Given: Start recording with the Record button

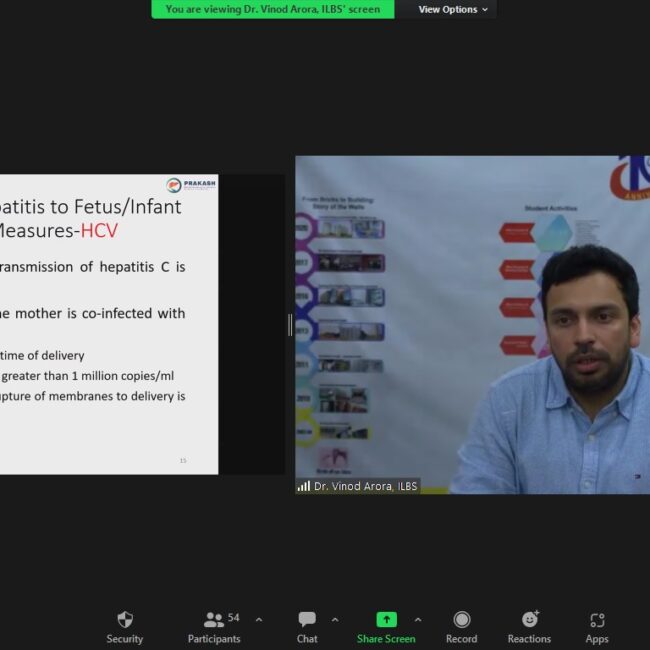Looking at the screenshot, I should coord(461,627).
